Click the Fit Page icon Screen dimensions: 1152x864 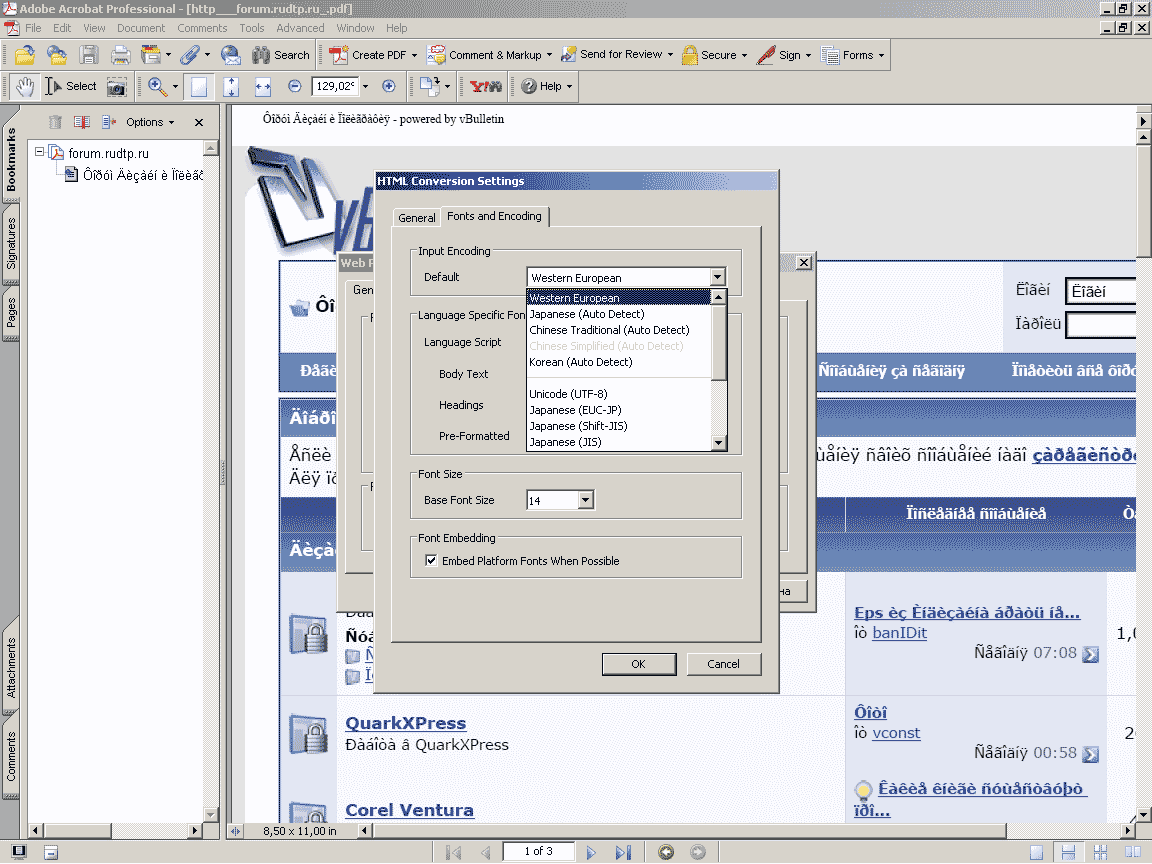pyautogui.click(x=231, y=87)
